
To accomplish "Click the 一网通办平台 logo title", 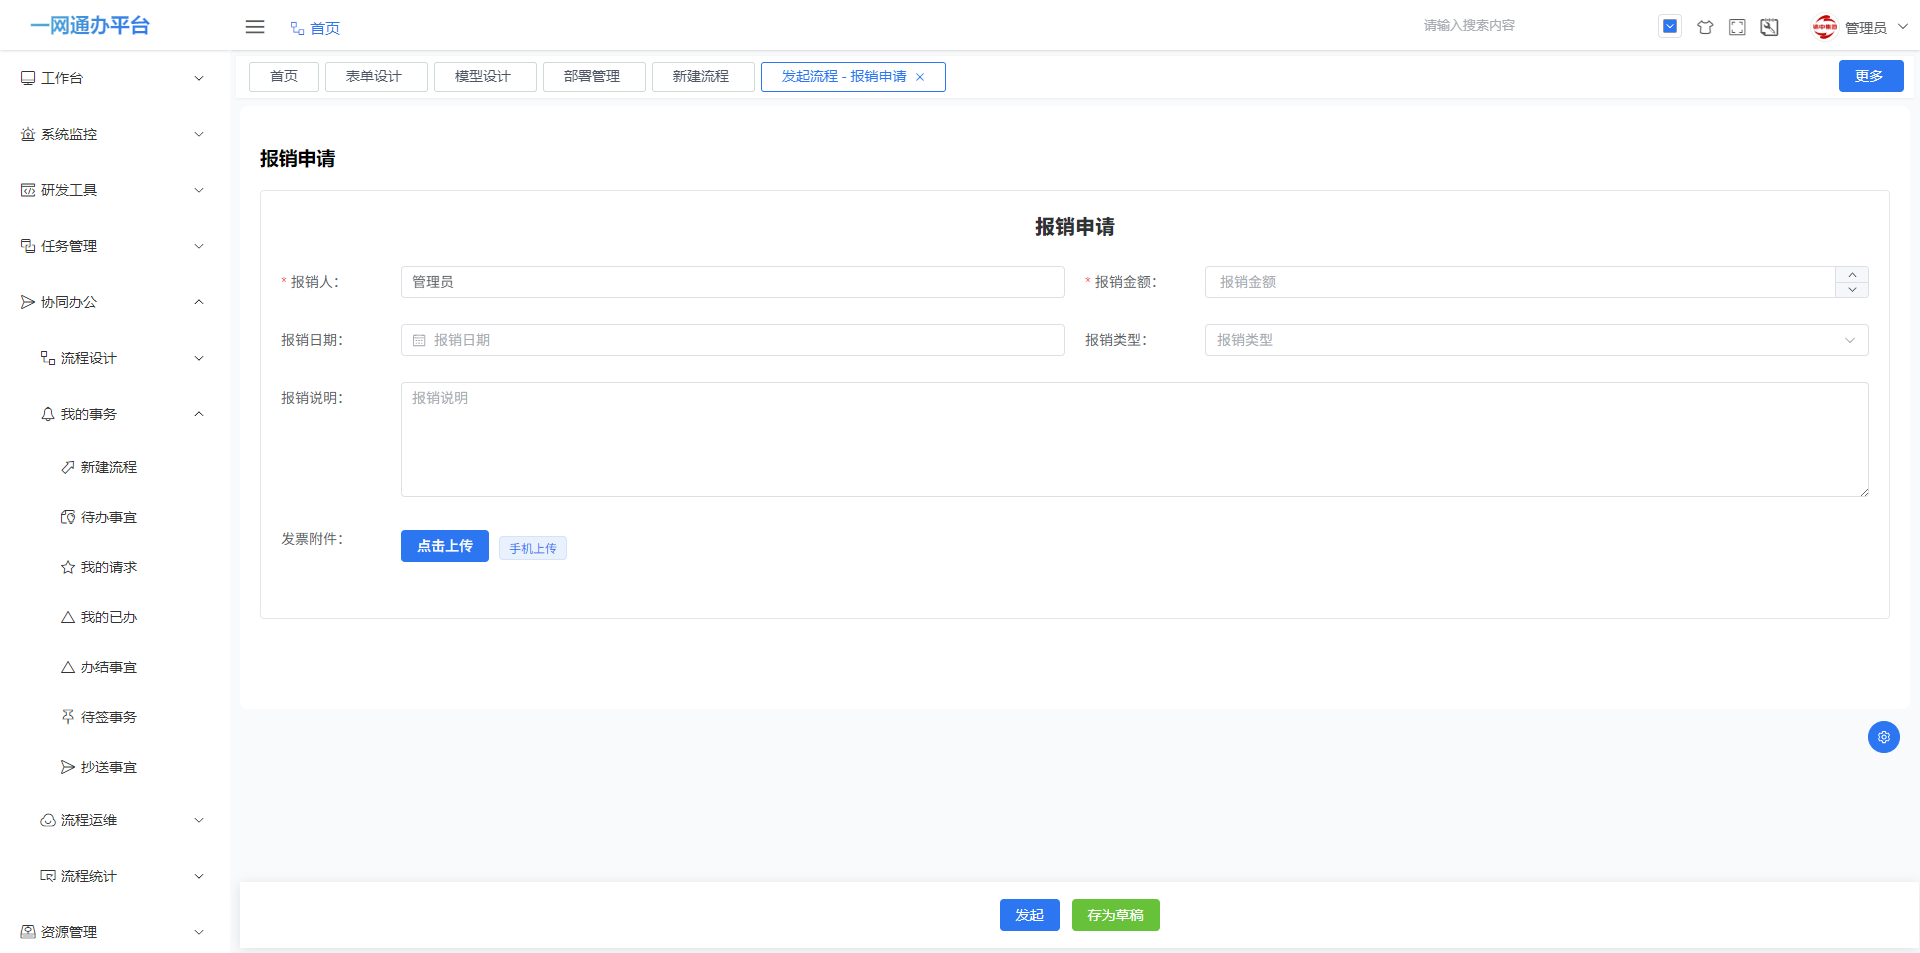I will pyautogui.click(x=90, y=25).
